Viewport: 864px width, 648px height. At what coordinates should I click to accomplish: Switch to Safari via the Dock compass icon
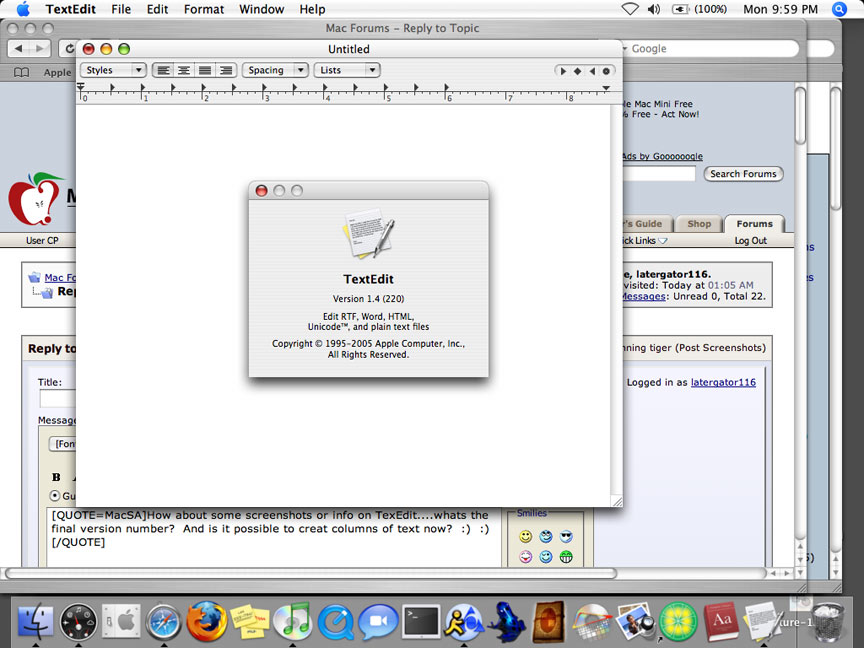coord(163,622)
